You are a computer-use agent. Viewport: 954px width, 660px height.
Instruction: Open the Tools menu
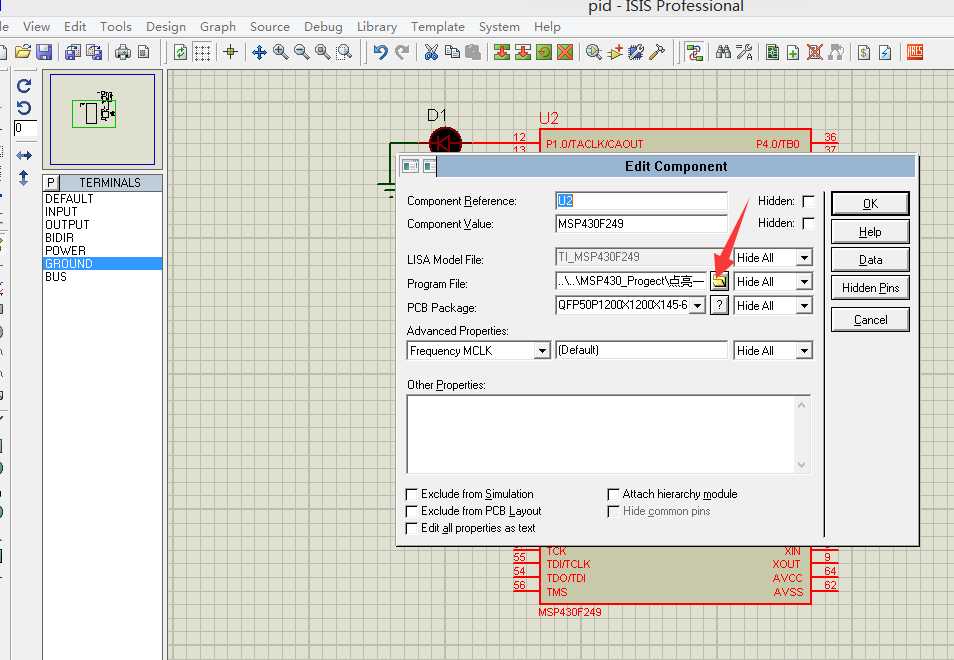(116, 27)
